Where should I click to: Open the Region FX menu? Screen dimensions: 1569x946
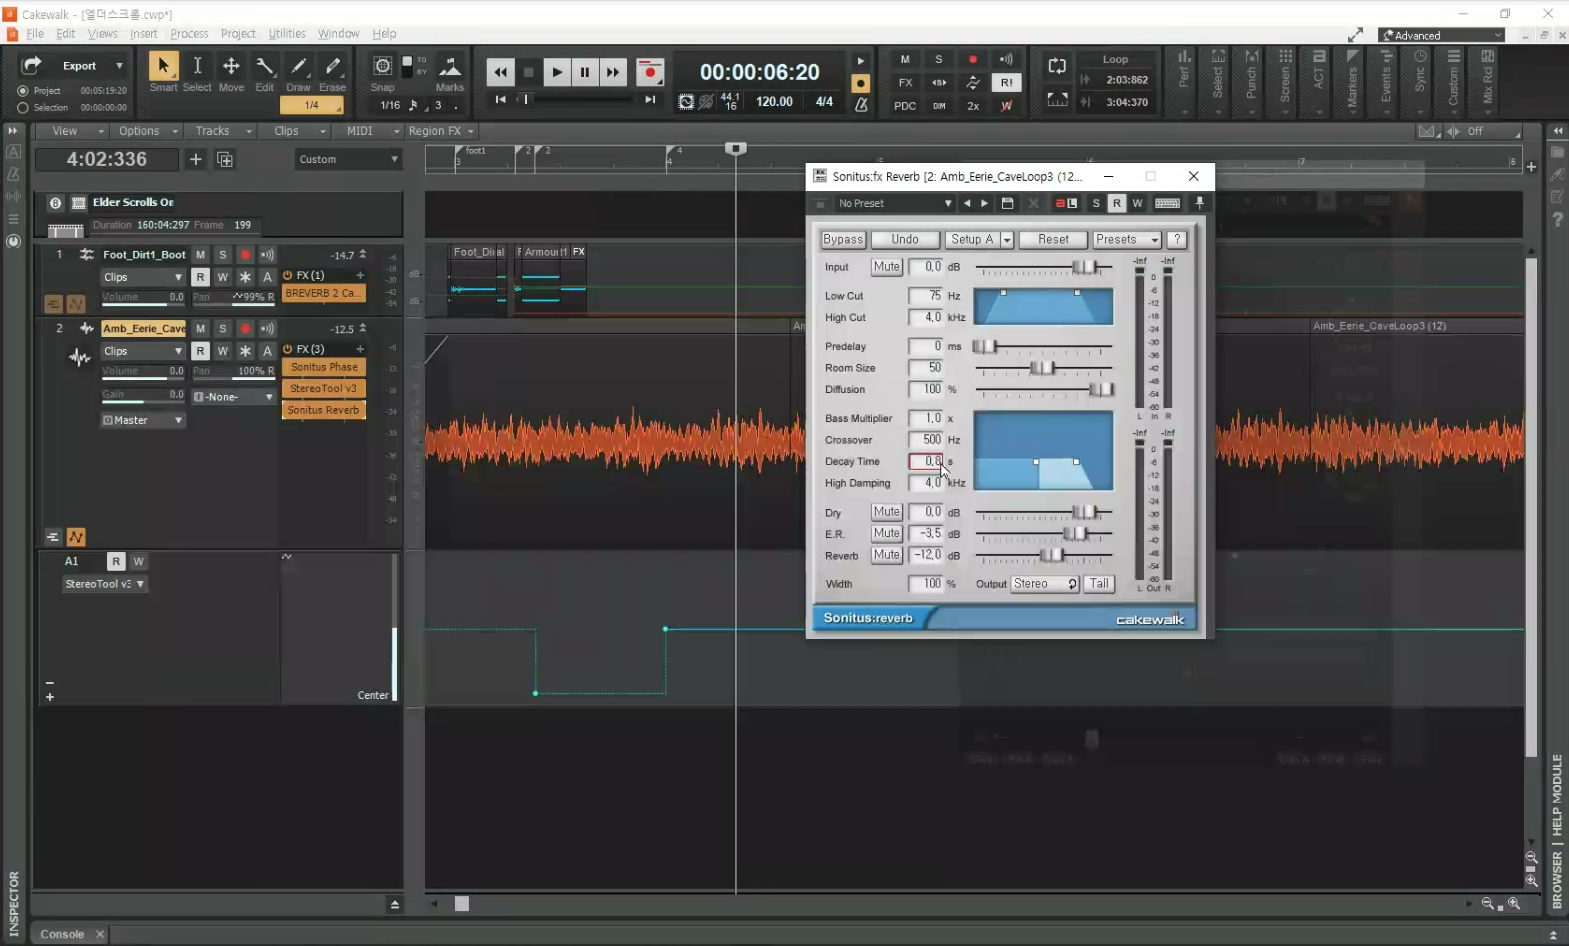[x=440, y=131]
